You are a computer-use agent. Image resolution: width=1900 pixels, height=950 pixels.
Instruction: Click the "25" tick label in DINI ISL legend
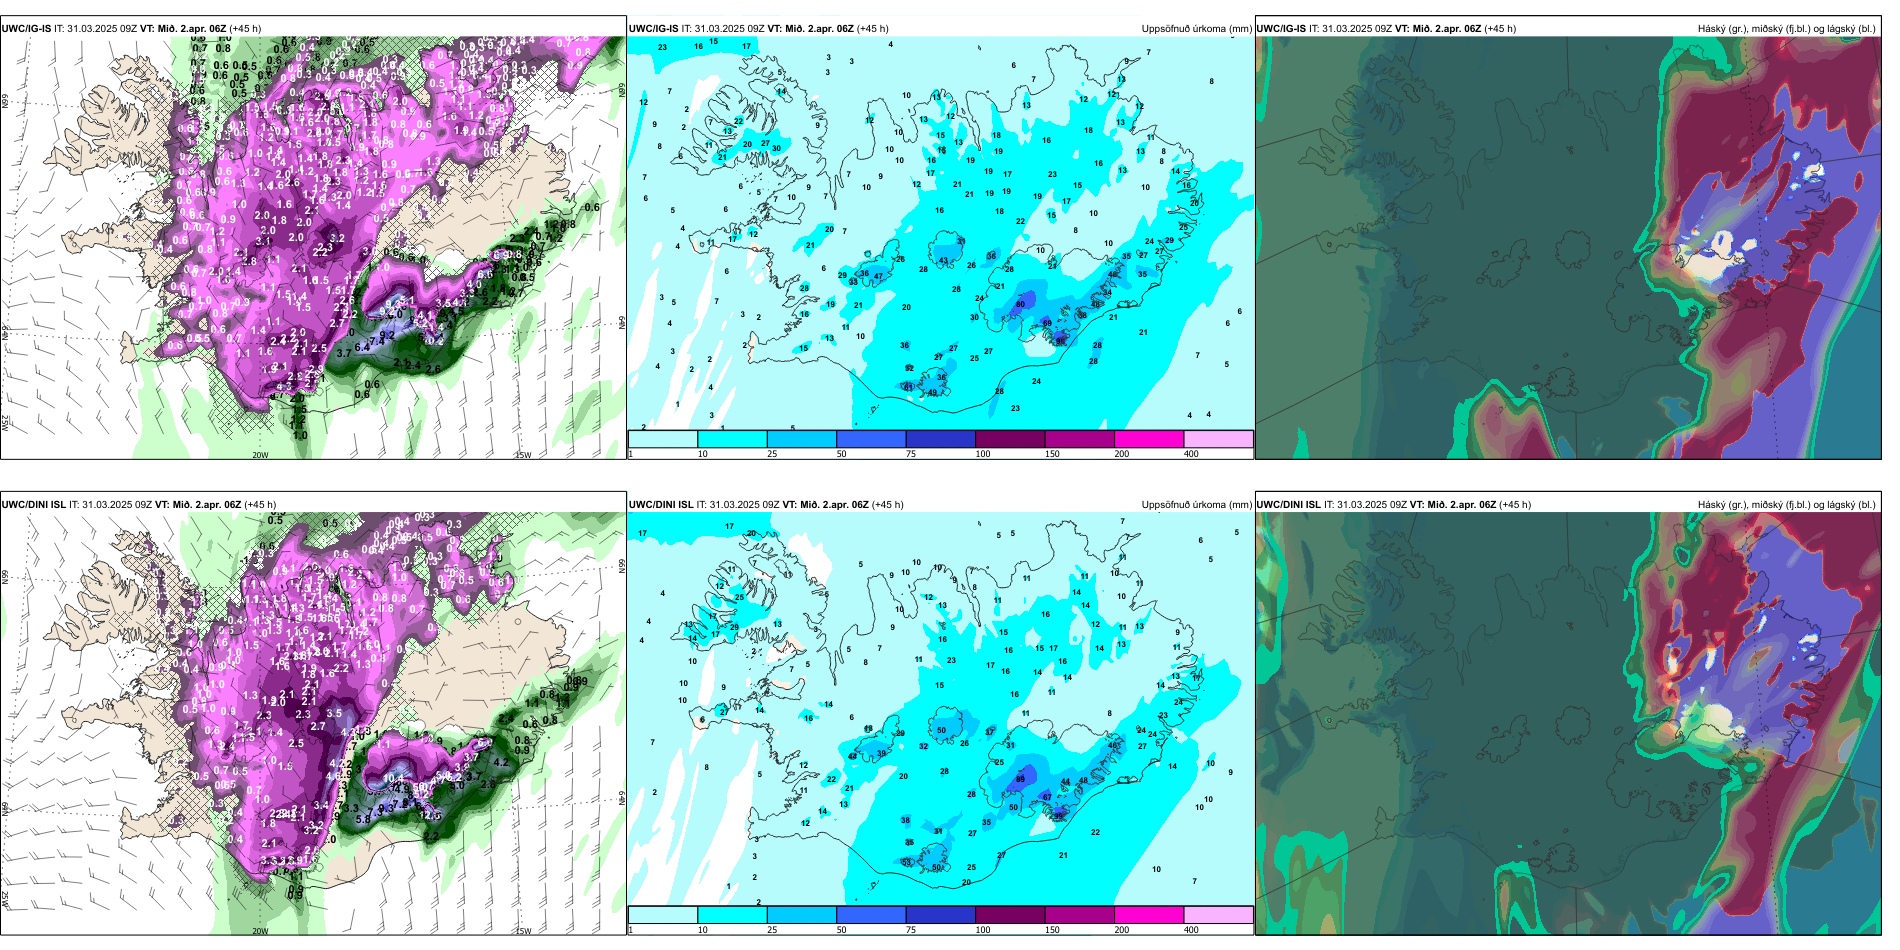pos(772,930)
